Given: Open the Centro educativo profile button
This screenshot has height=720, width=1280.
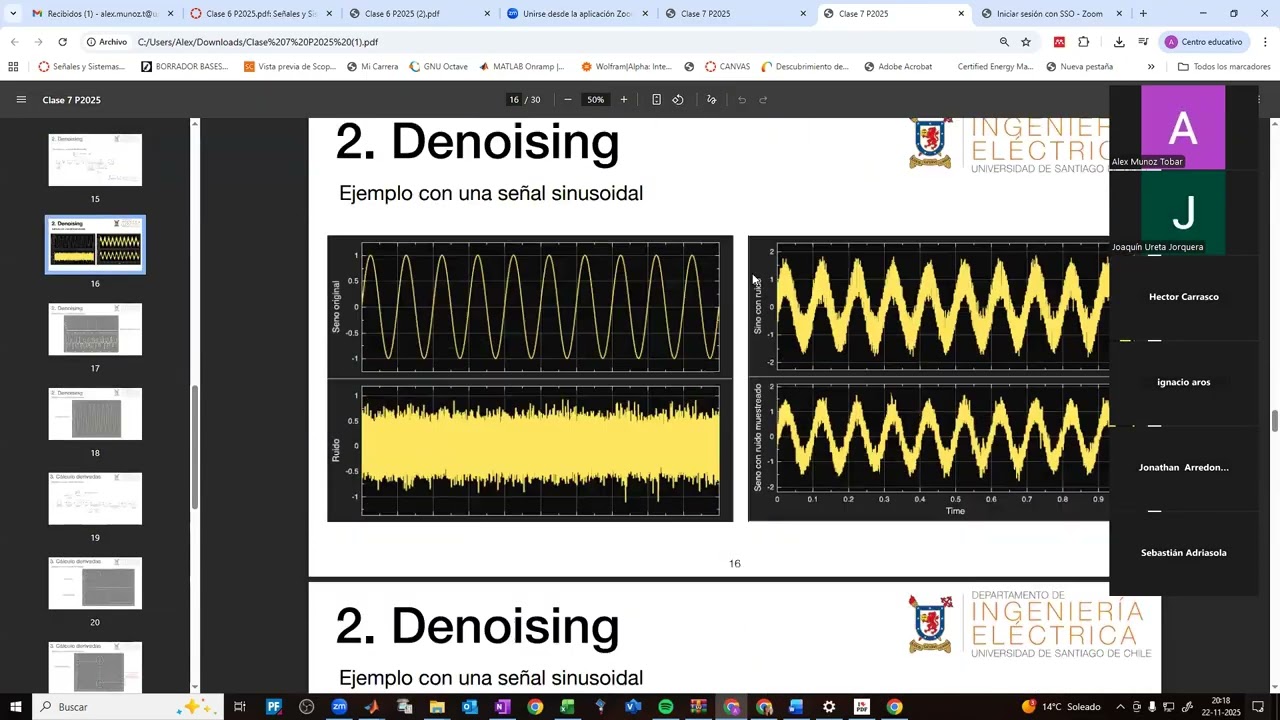Looking at the screenshot, I should 1204,42.
